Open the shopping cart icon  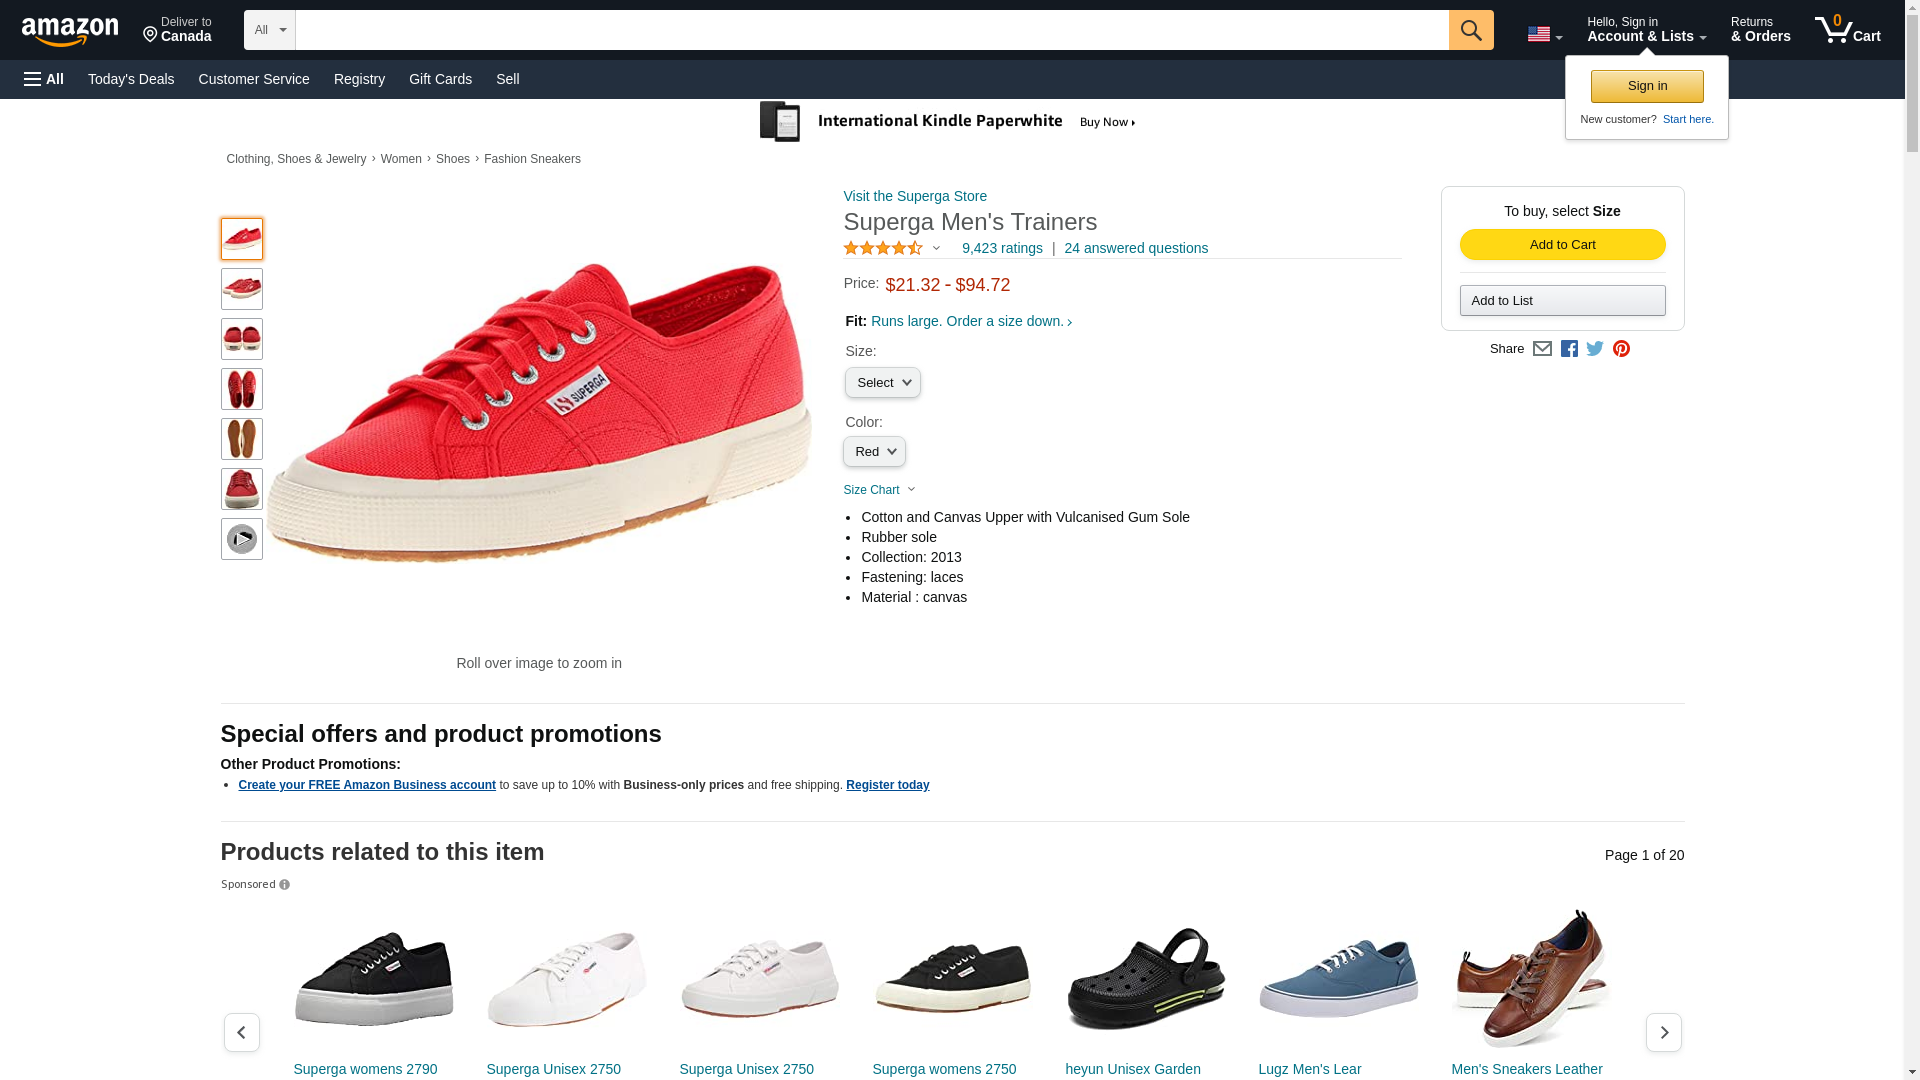(x=1847, y=30)
